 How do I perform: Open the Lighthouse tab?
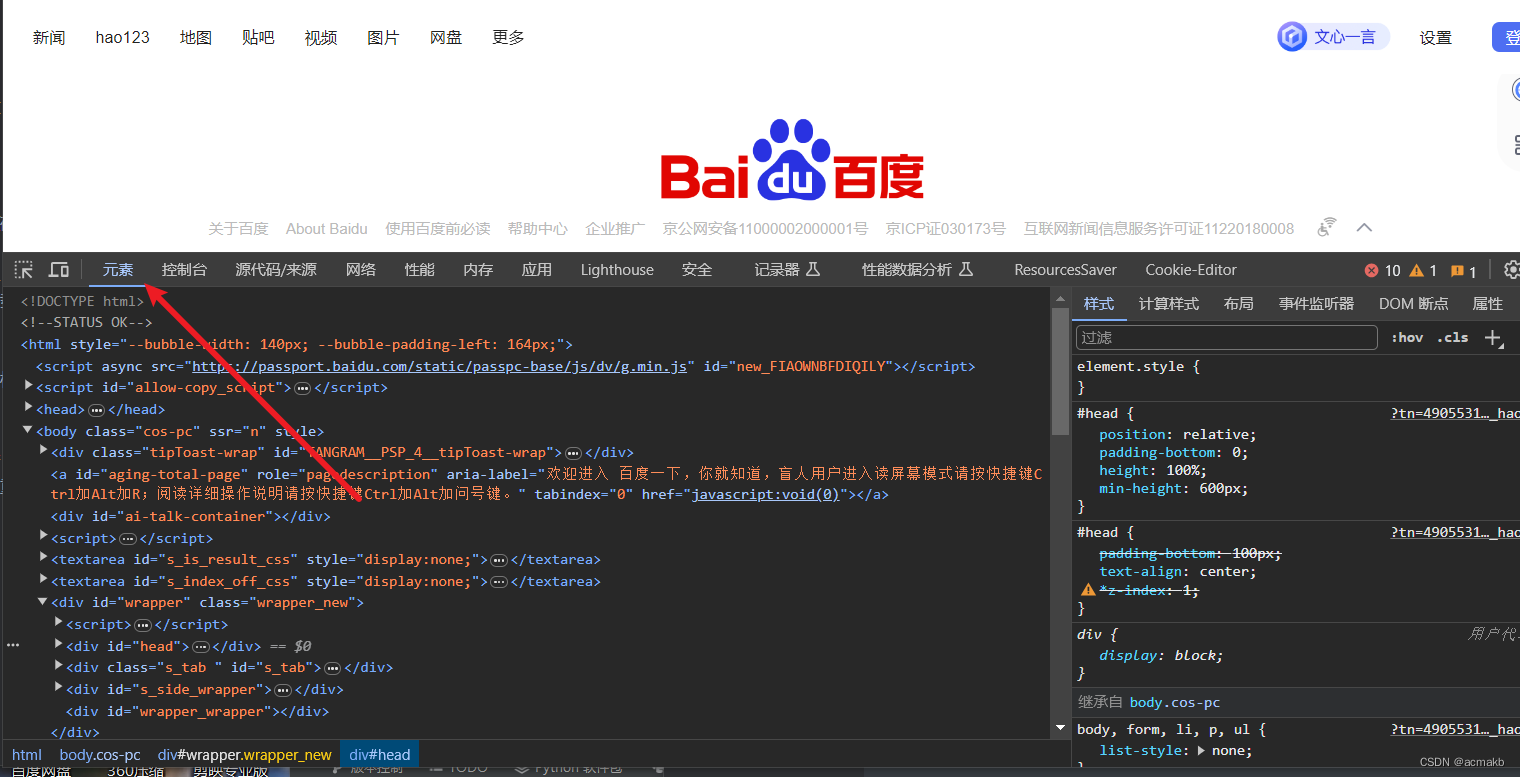pyautogui.click(x=617, y=270)
